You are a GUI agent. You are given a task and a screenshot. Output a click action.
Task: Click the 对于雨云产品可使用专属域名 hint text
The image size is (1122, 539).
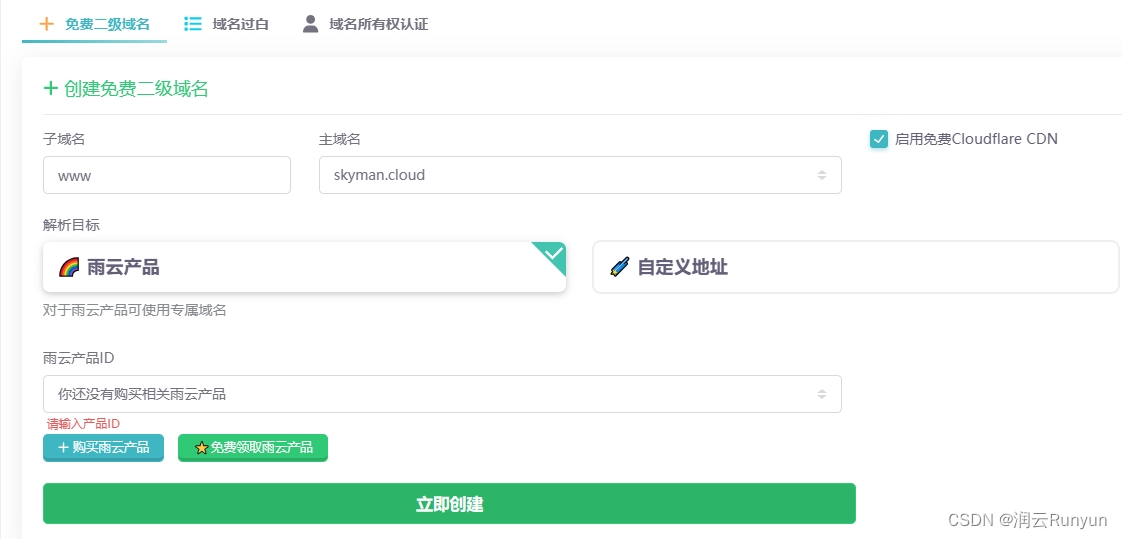tap(135, 311)
